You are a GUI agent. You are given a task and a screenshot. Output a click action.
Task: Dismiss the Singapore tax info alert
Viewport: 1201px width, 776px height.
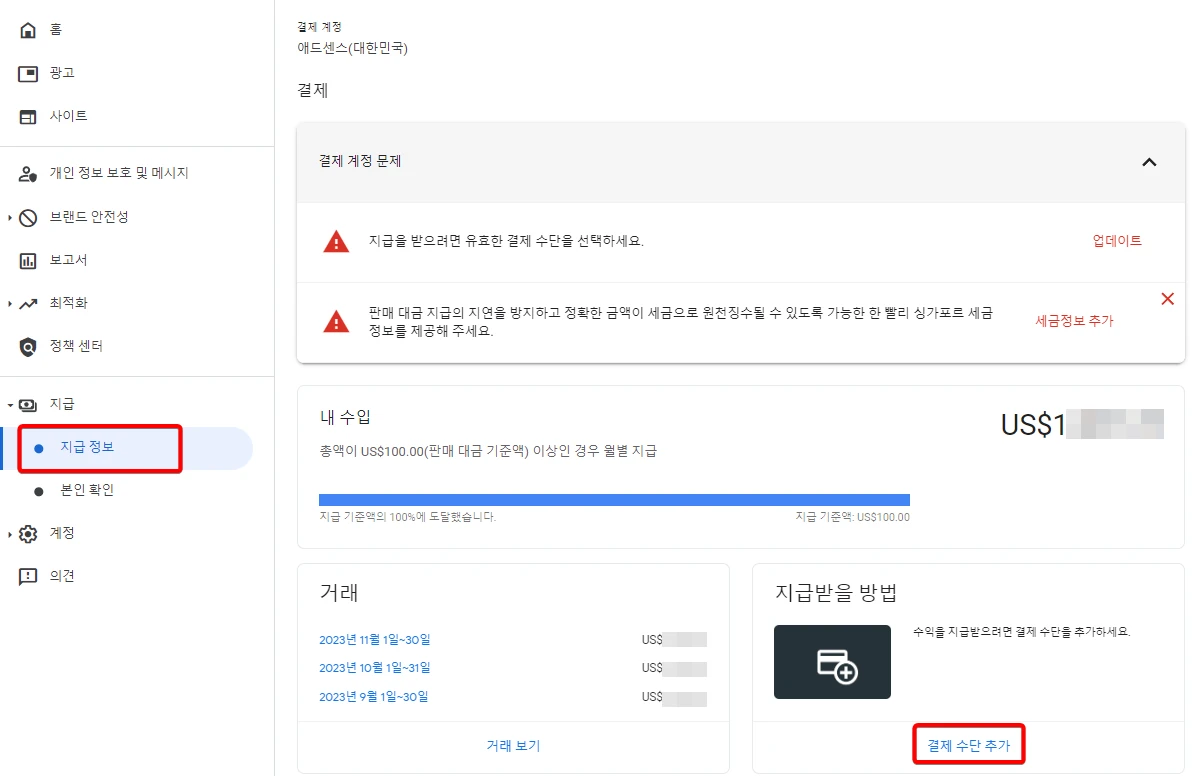coord(1167,298)
